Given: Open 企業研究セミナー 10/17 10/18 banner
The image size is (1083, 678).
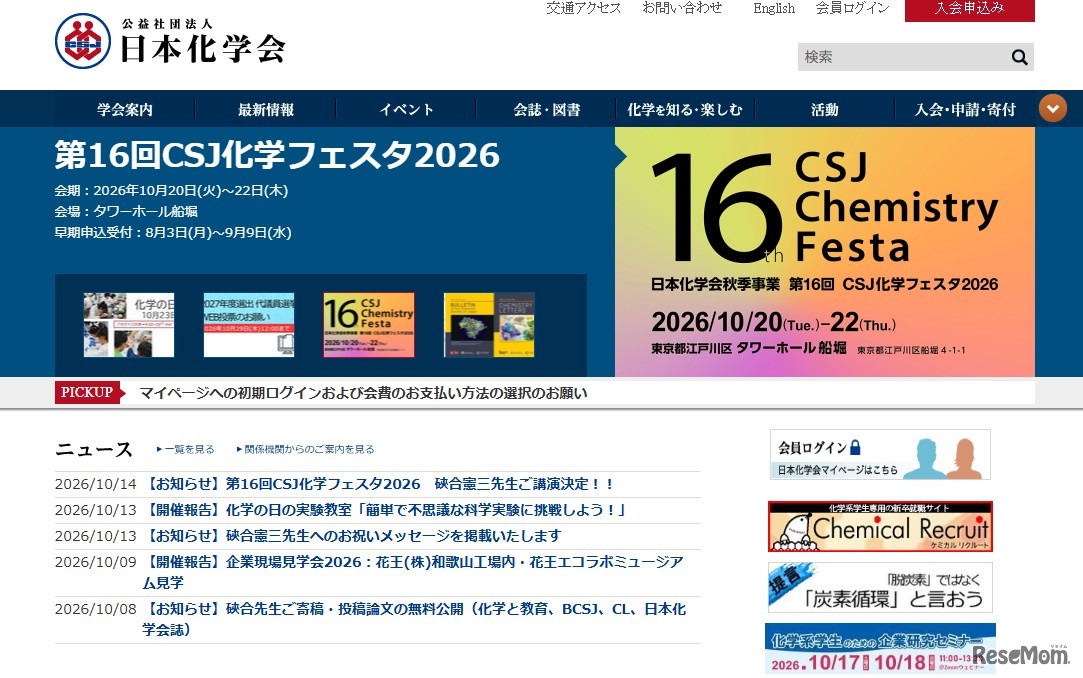Looking at the screenshot, I should 880,648.
